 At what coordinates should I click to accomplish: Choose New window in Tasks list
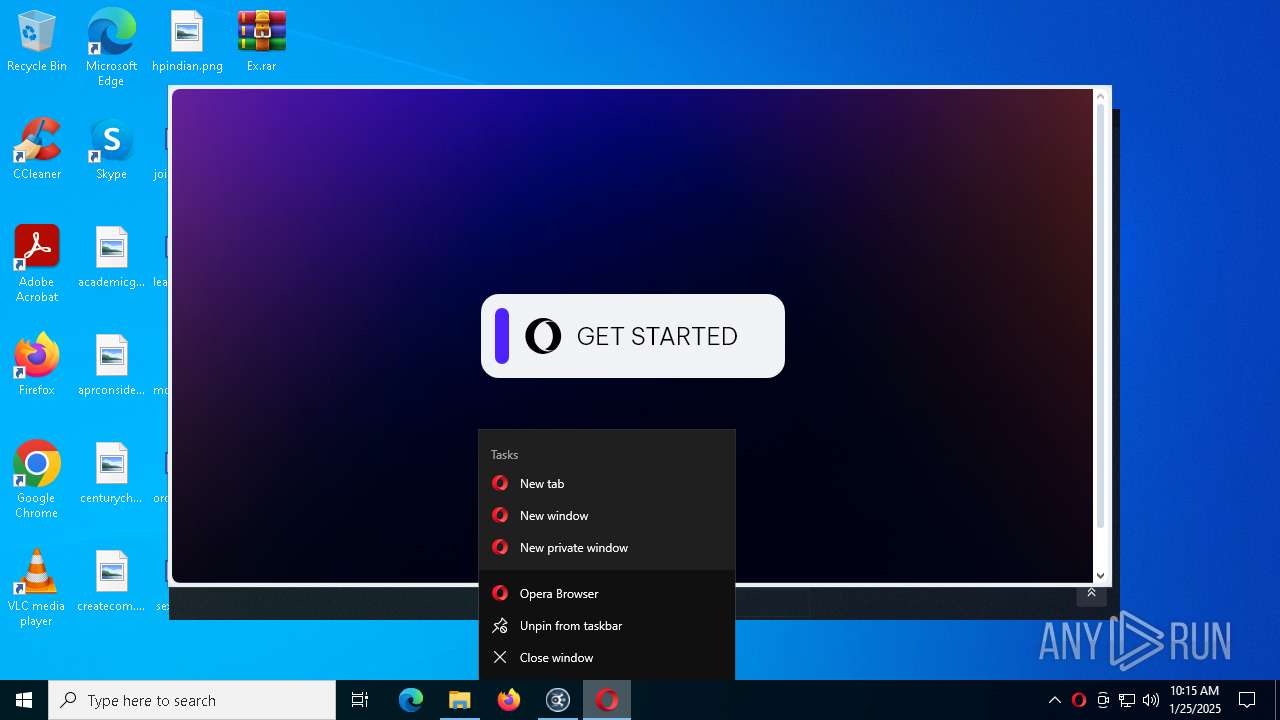click(x=607, y=516)
